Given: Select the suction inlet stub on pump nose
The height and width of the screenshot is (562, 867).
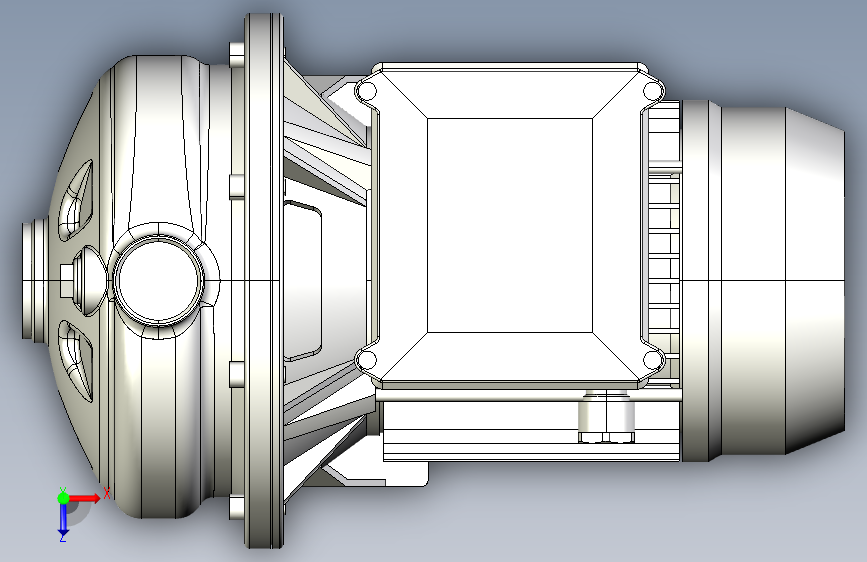Looking at the screenshot, I should pos(34,280).
